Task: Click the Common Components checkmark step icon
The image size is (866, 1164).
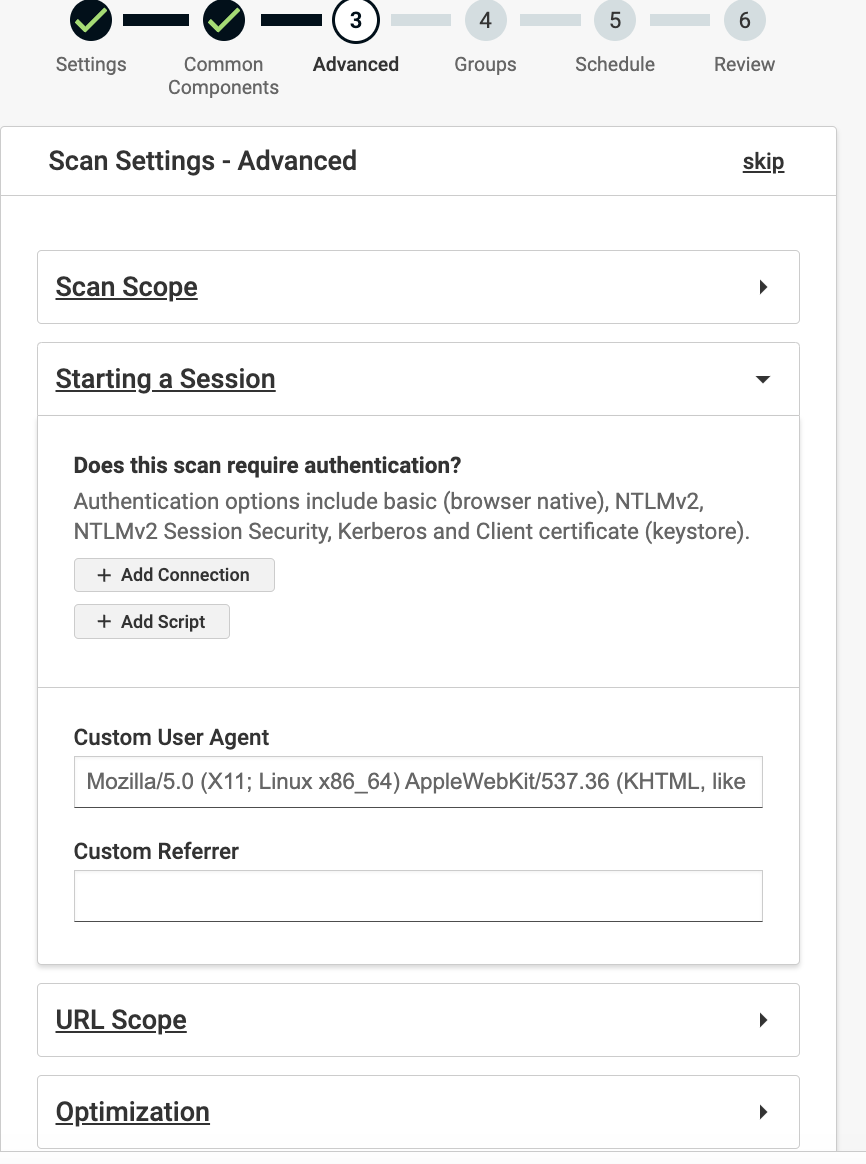Action: (224, 21)
